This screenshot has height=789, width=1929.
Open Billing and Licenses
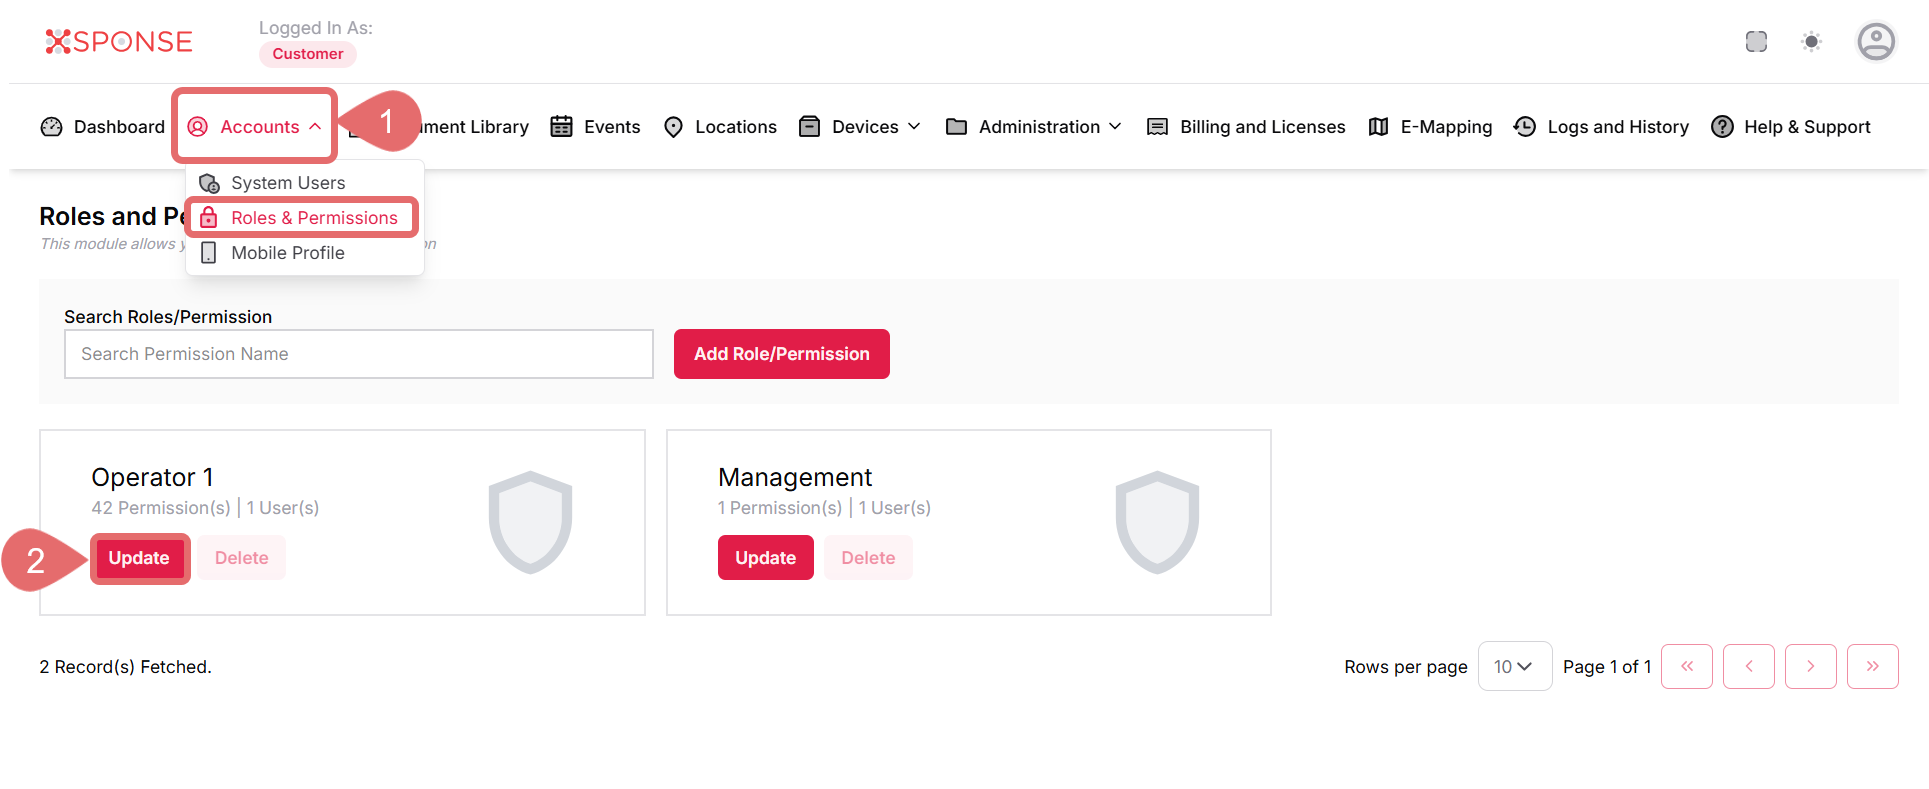pyautogui.click(x=1246, y=127)
